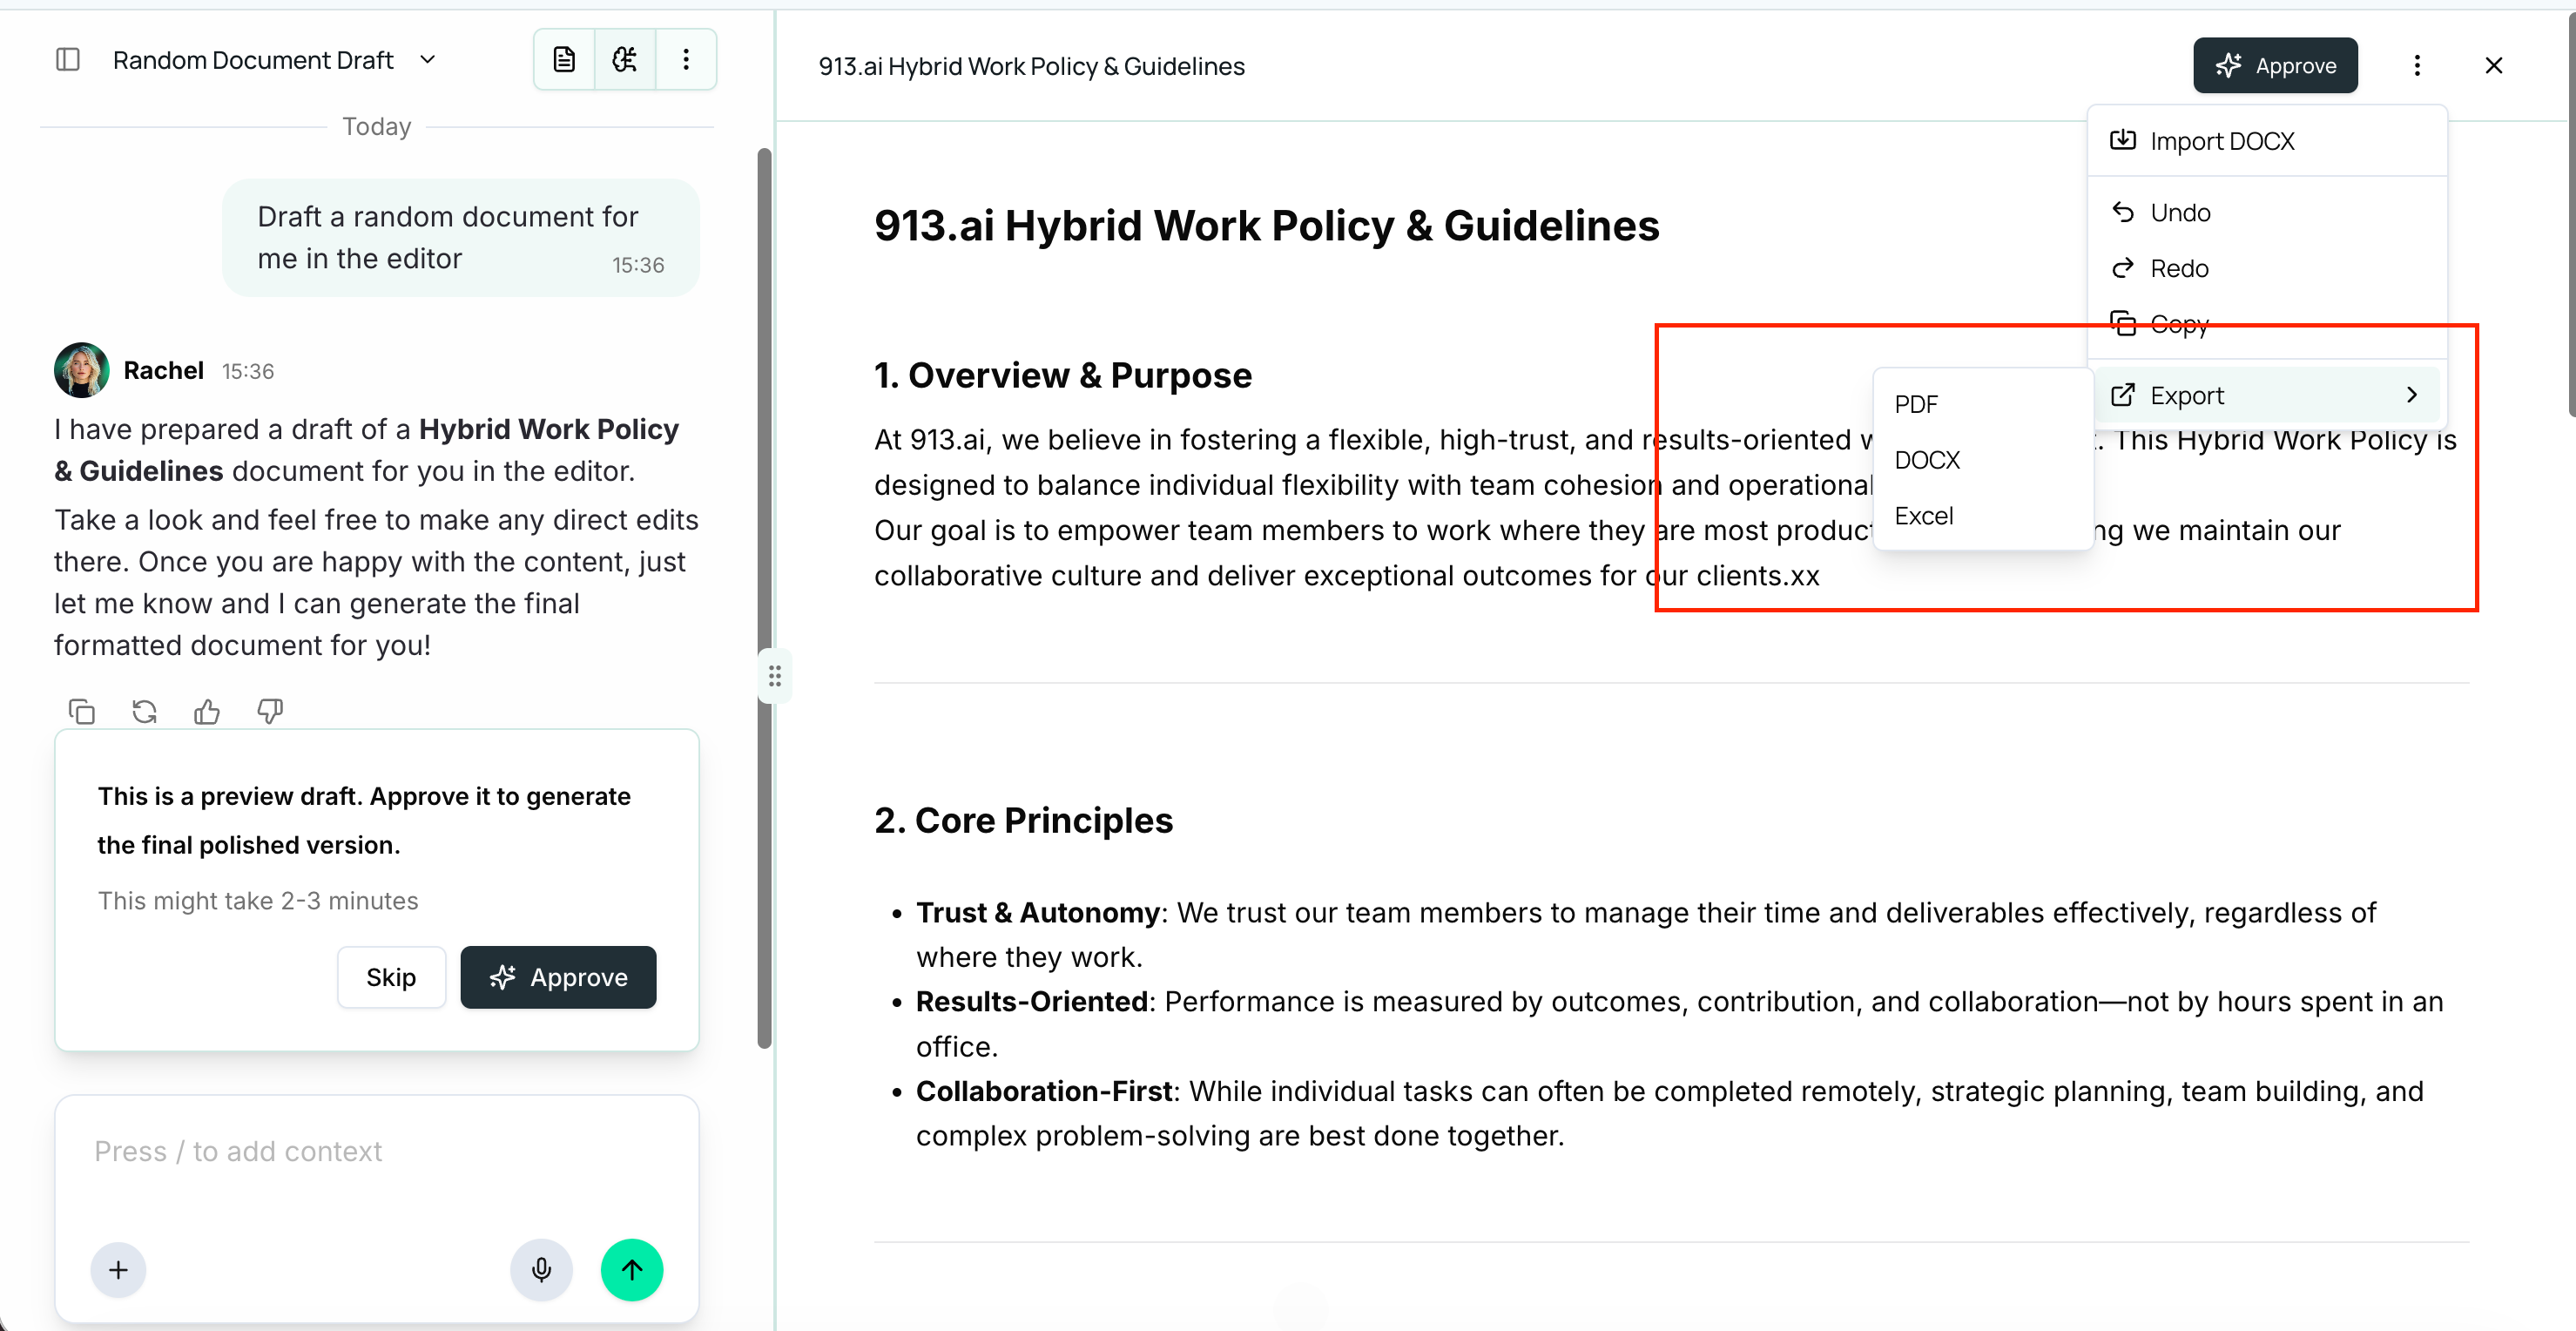Viewport: 2576px width, 1331px height.
Task: Select Import DOCX from the menu
Action: click(2267, 141)
